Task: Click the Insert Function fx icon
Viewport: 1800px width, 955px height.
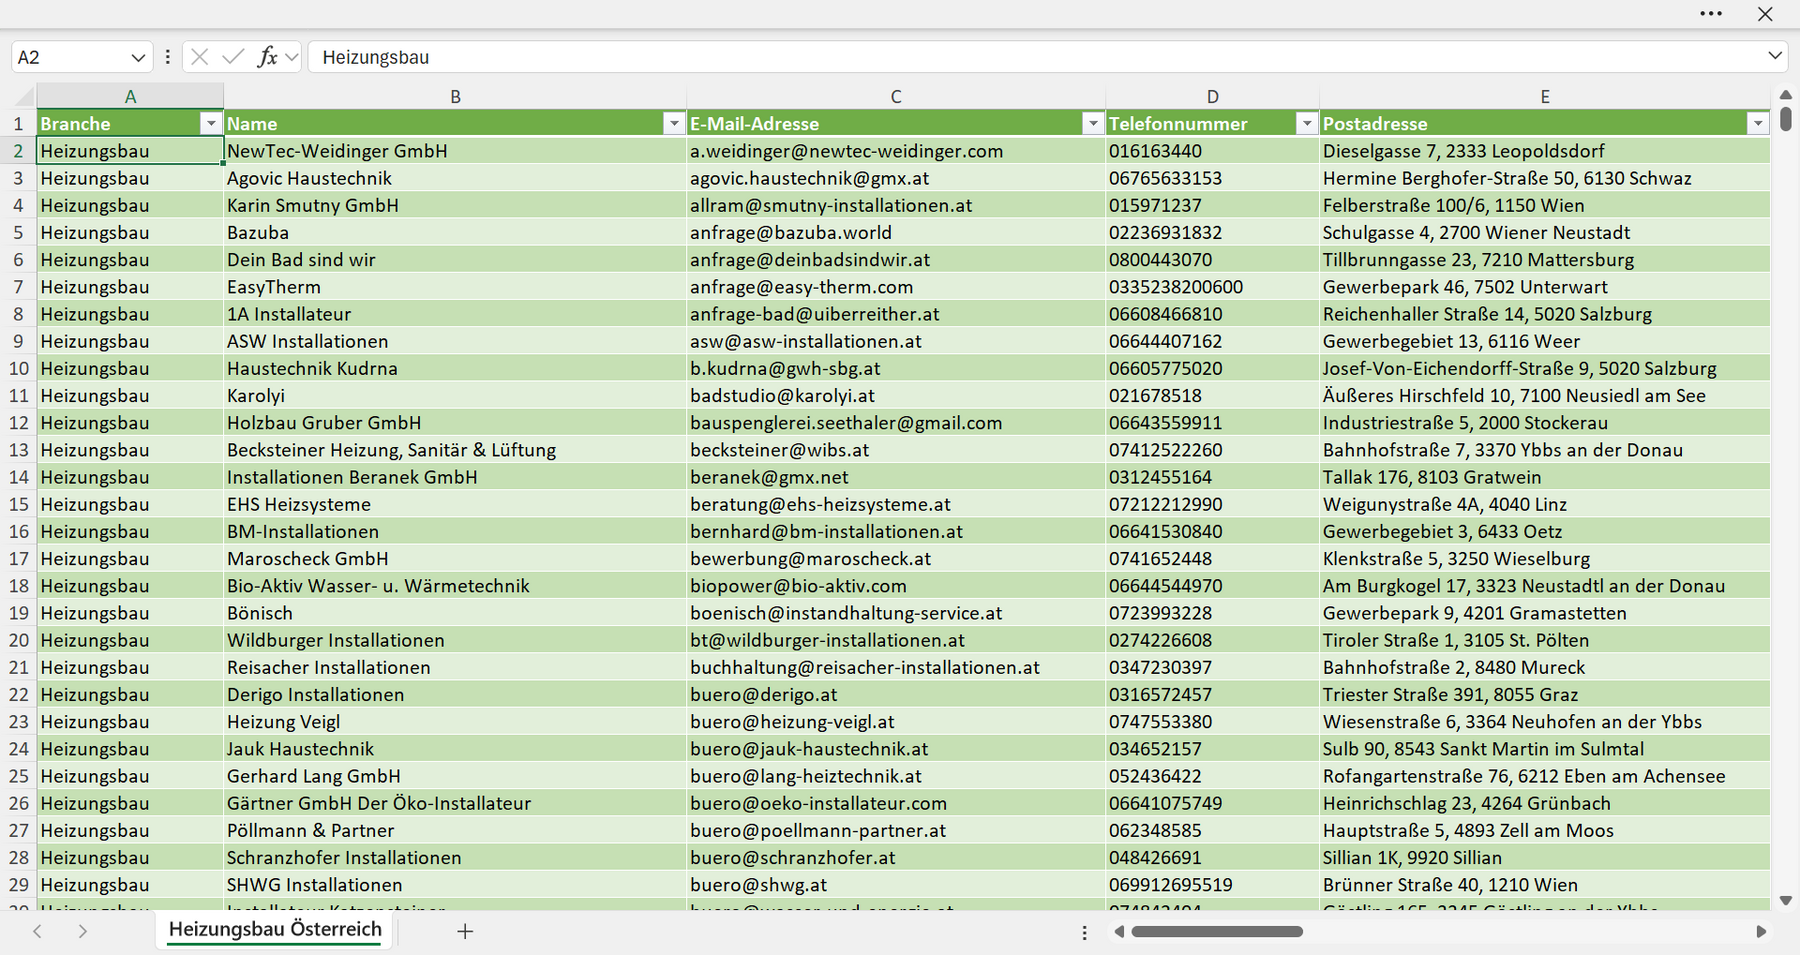Action: pos(267,57)
